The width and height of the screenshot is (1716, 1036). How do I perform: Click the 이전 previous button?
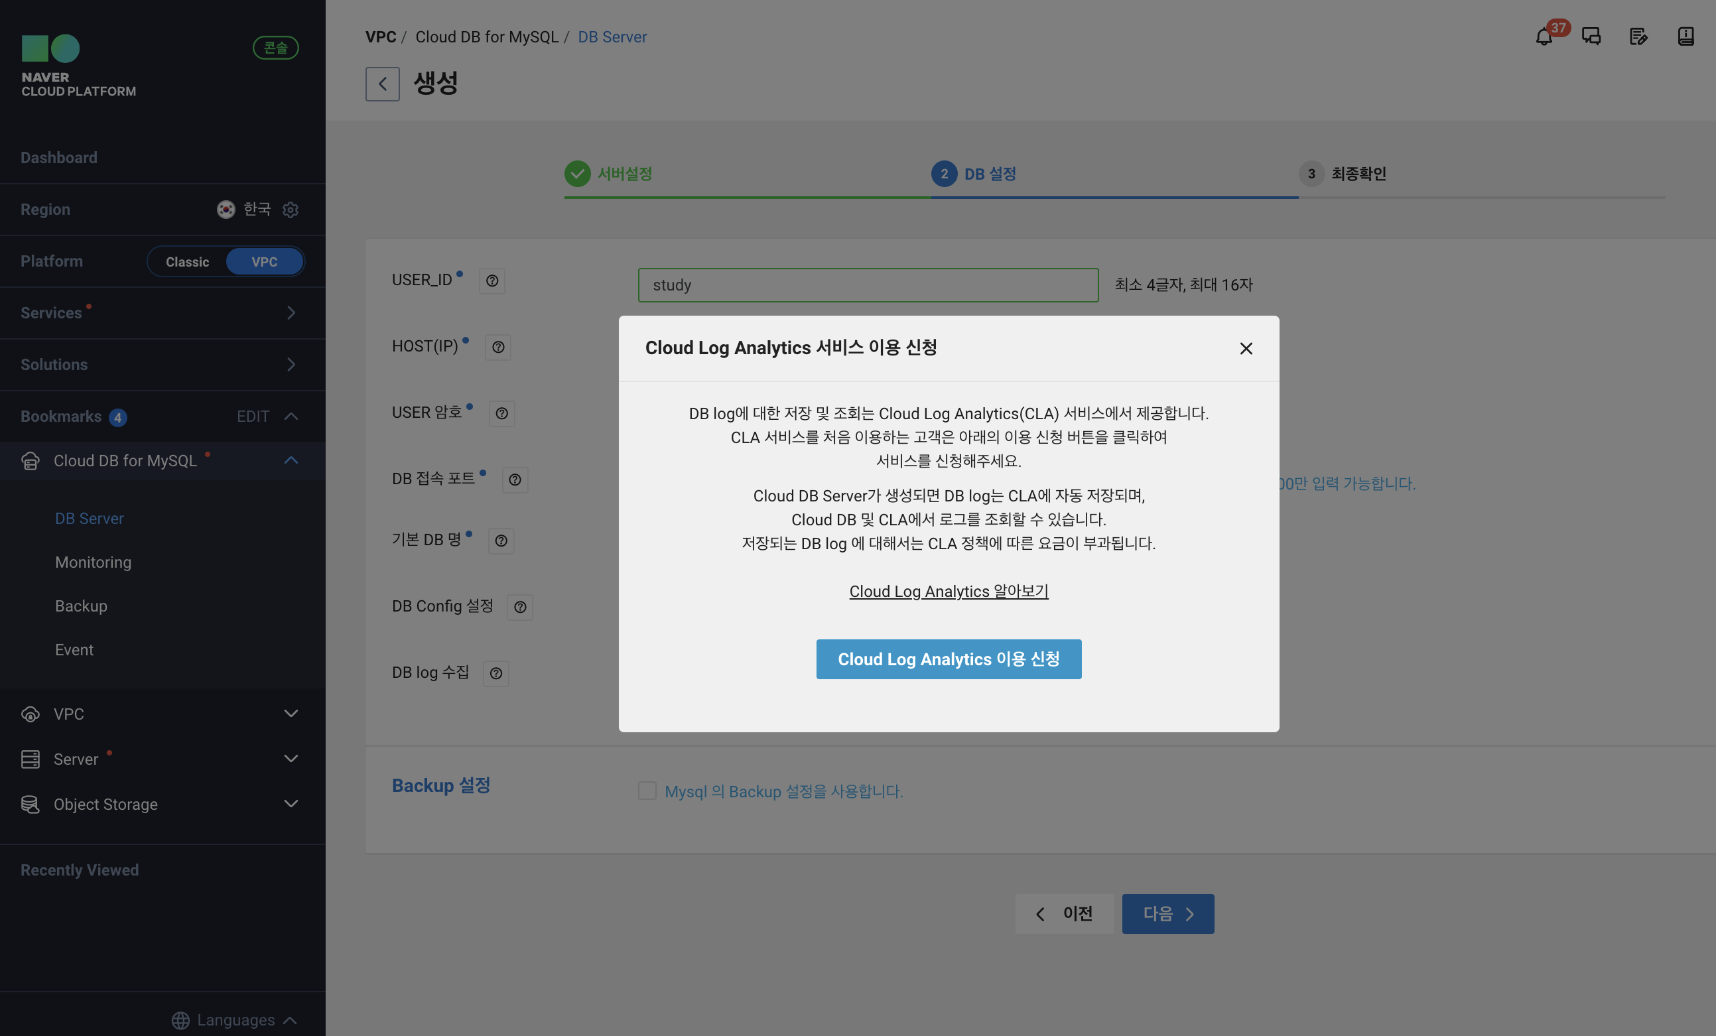(1065, 914)
